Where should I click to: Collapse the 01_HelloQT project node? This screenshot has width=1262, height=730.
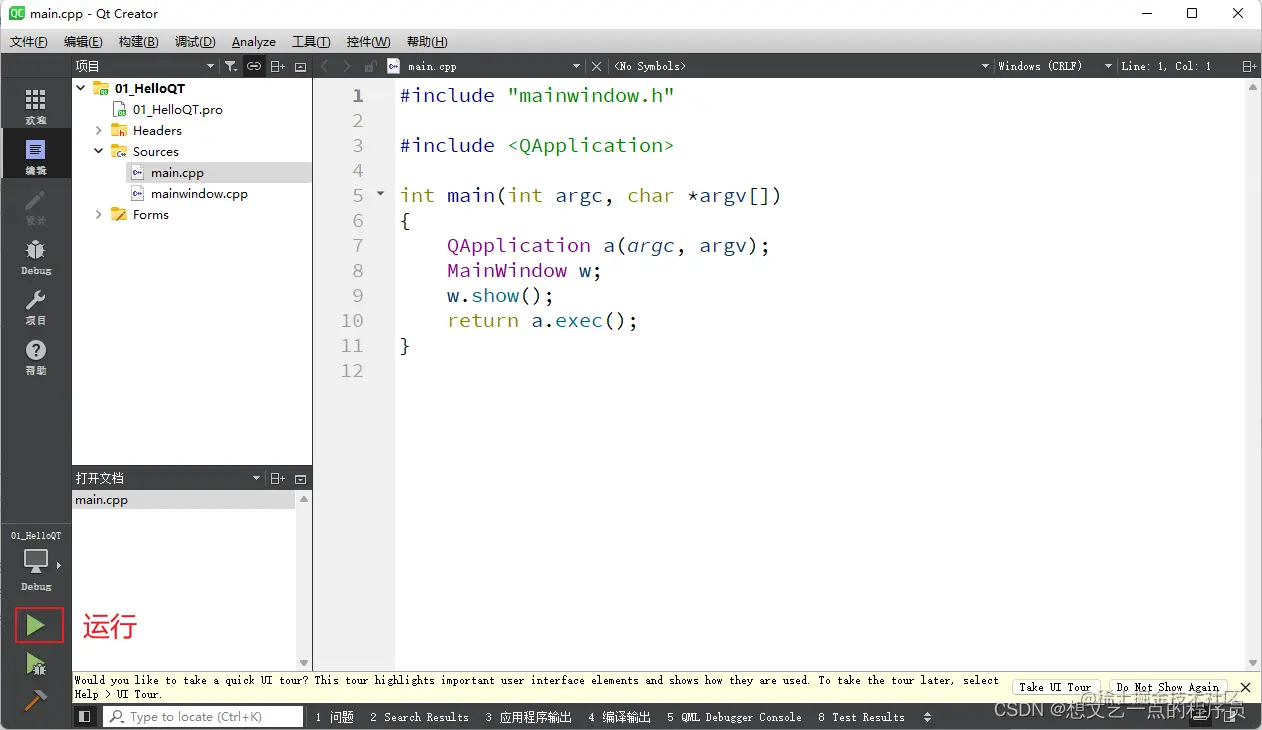pos(81,88)
